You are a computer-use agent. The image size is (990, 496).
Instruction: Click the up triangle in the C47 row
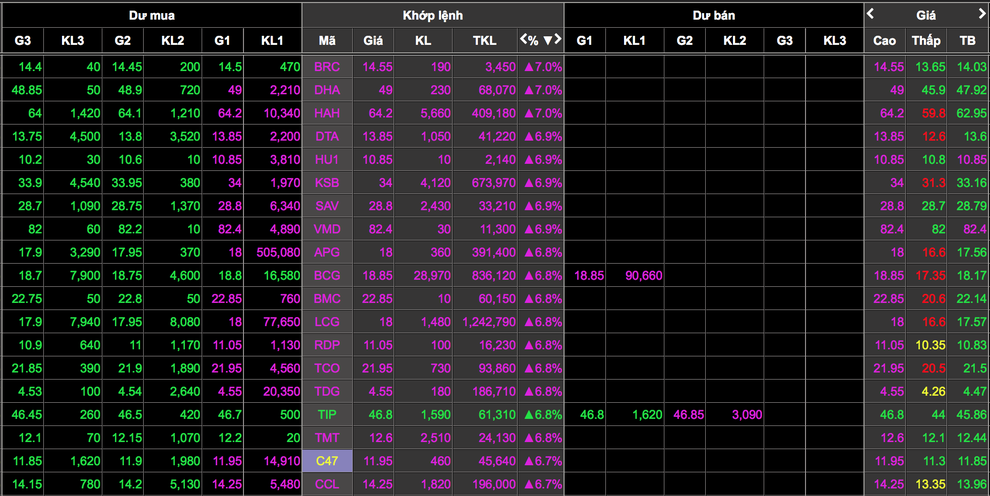point(529,461)
